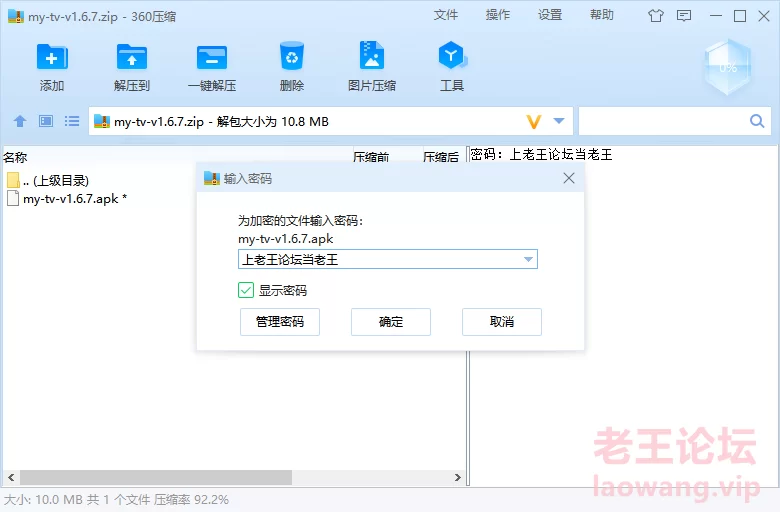Click the search magnifier icon

[757, 121]
